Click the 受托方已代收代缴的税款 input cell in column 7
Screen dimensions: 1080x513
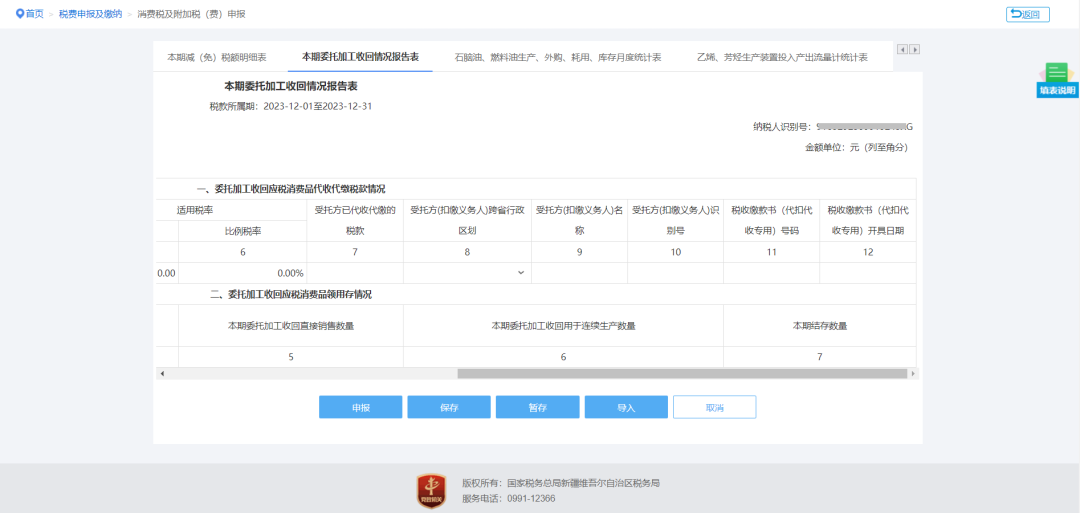coord(355,273)
